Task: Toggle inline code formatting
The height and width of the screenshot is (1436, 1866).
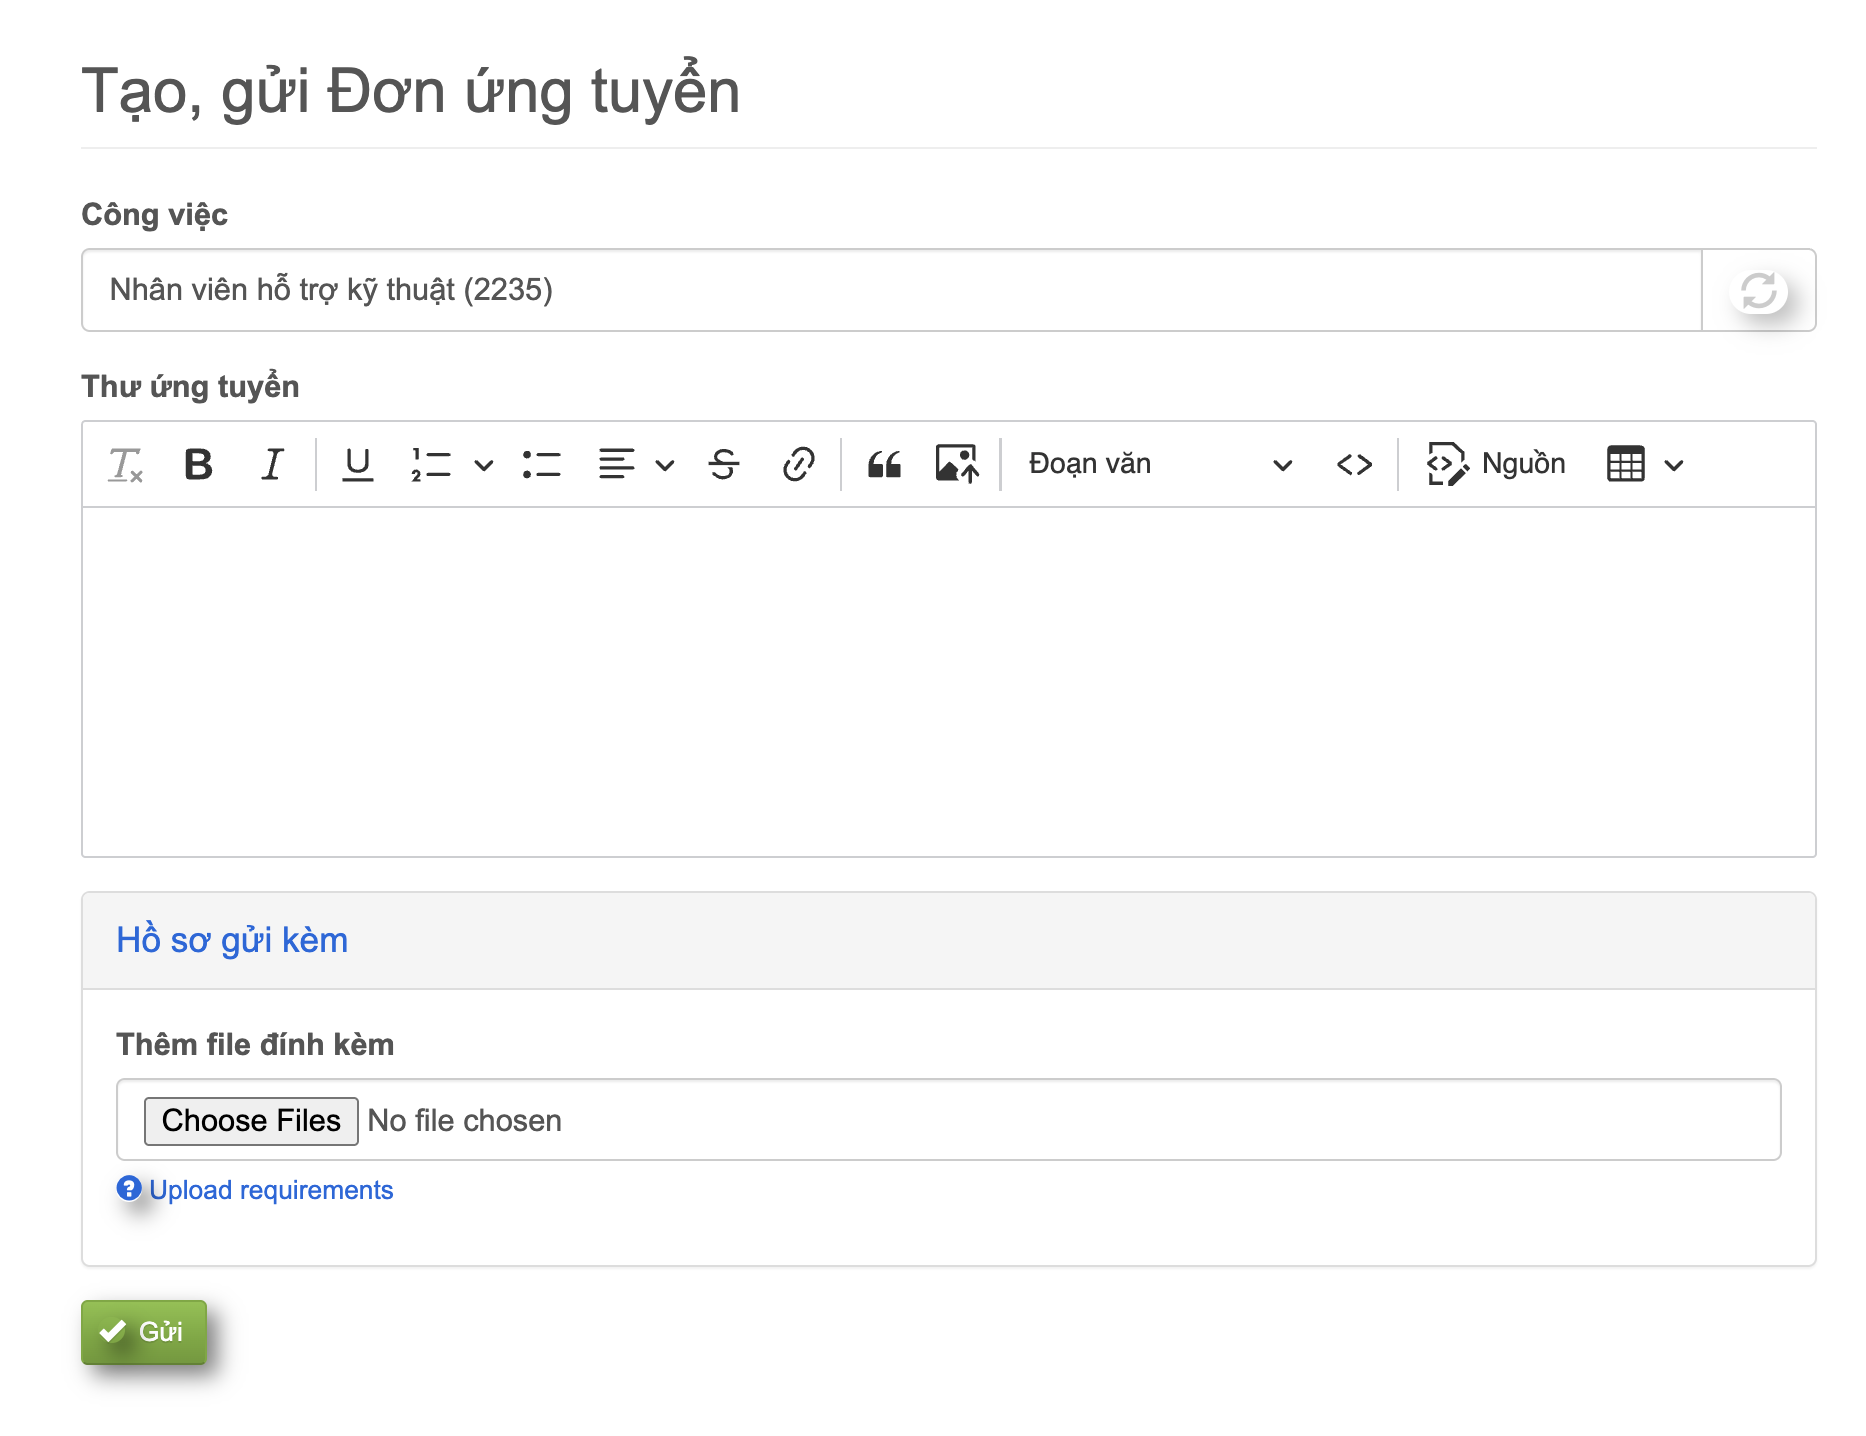Action: [x=1354, y=464]
